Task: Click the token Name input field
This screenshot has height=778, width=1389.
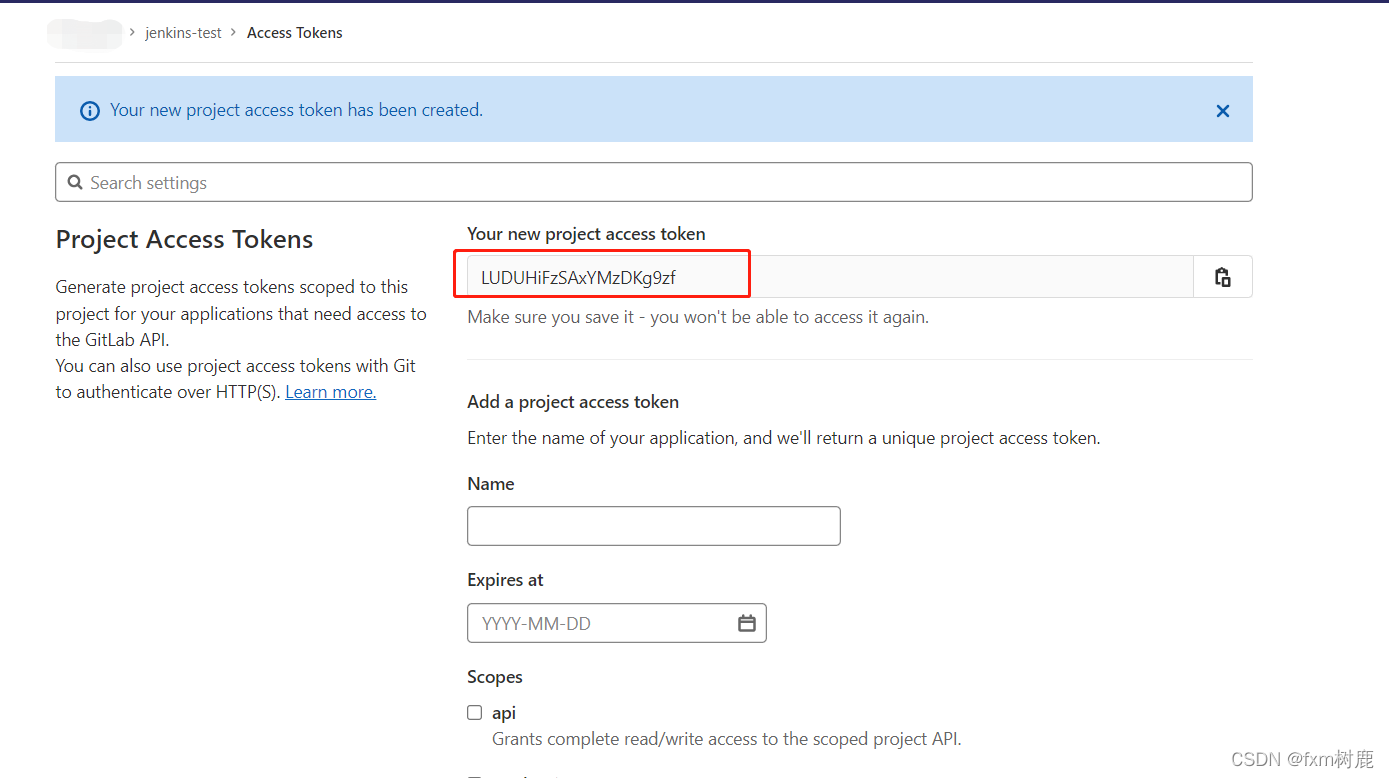Action: click(x=653, y=526)
